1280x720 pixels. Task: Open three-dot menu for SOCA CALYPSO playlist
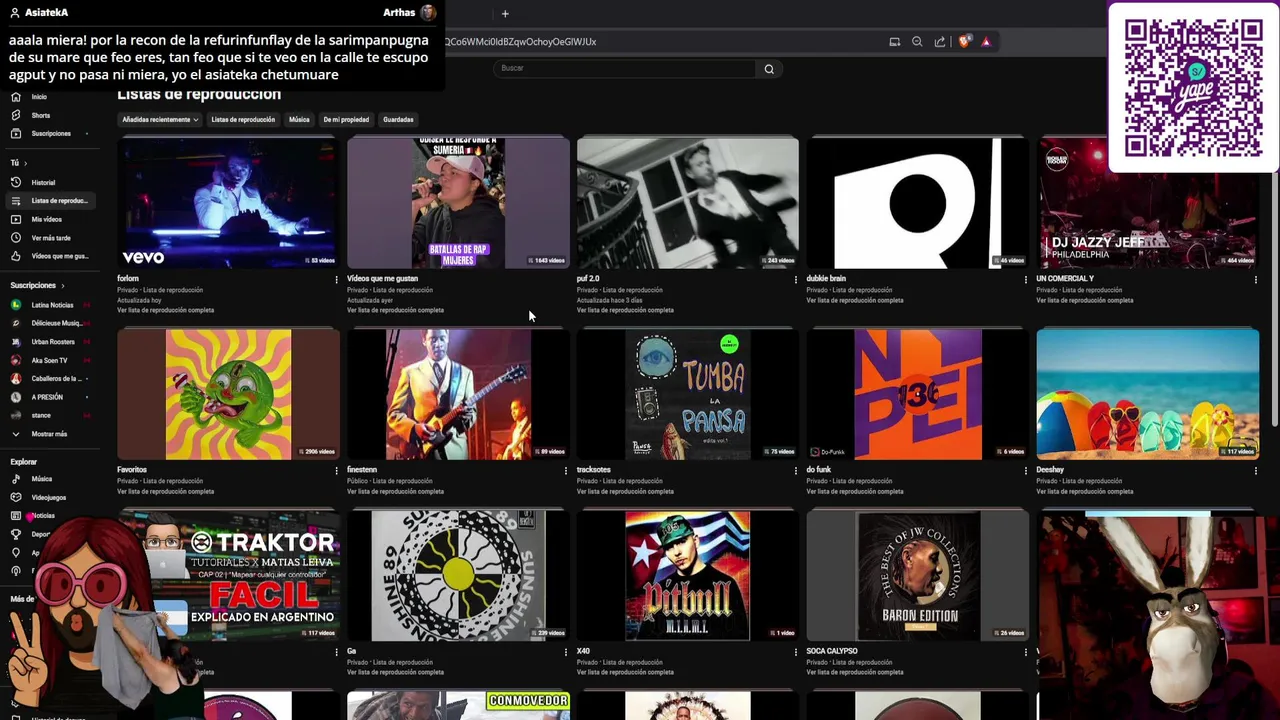pos(1026,652)
